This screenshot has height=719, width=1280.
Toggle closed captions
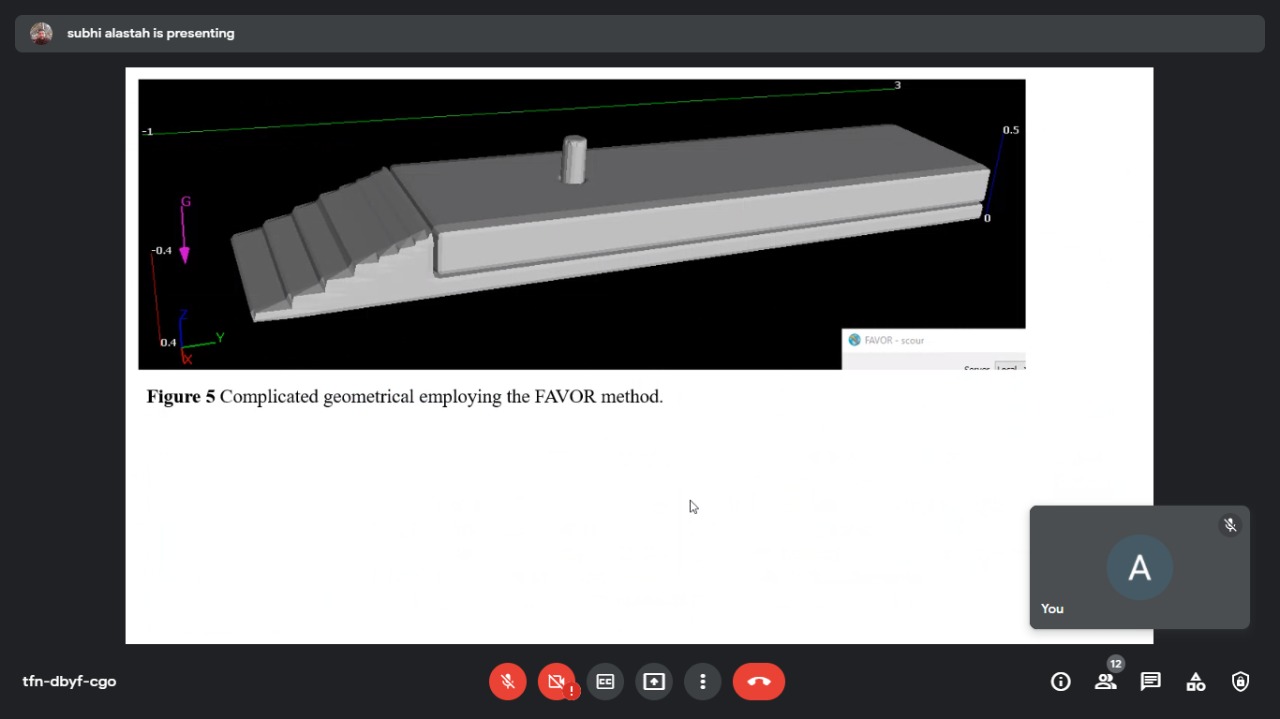[x=605, y=681]
